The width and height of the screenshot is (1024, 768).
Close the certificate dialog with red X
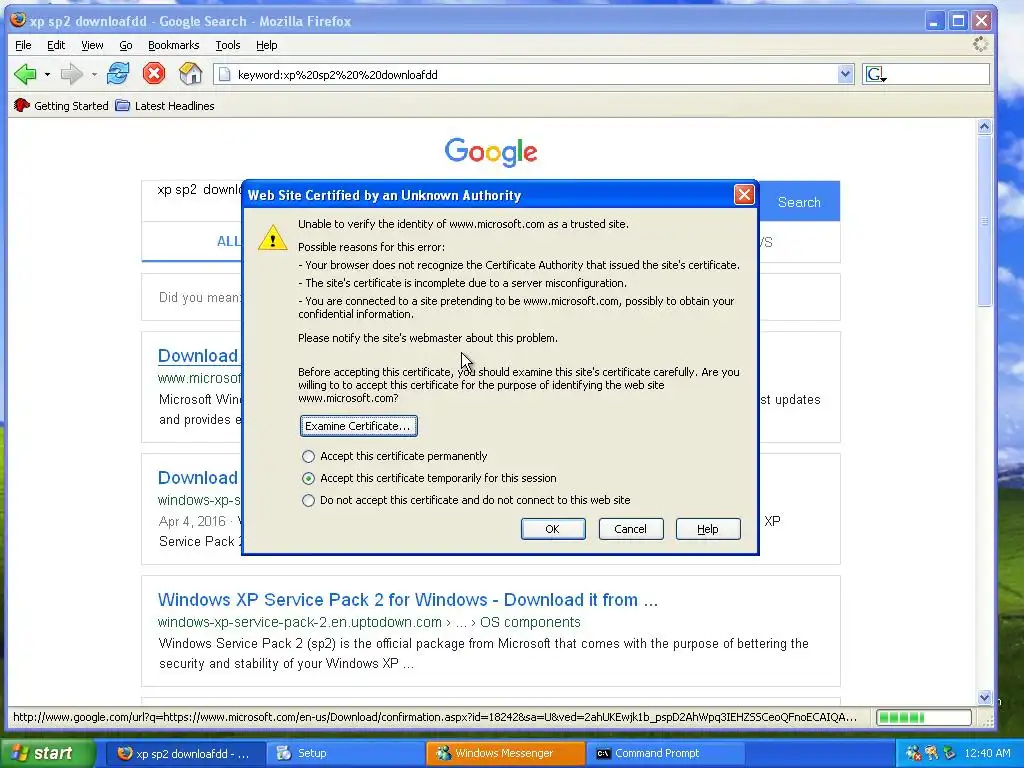click(744, 195)
